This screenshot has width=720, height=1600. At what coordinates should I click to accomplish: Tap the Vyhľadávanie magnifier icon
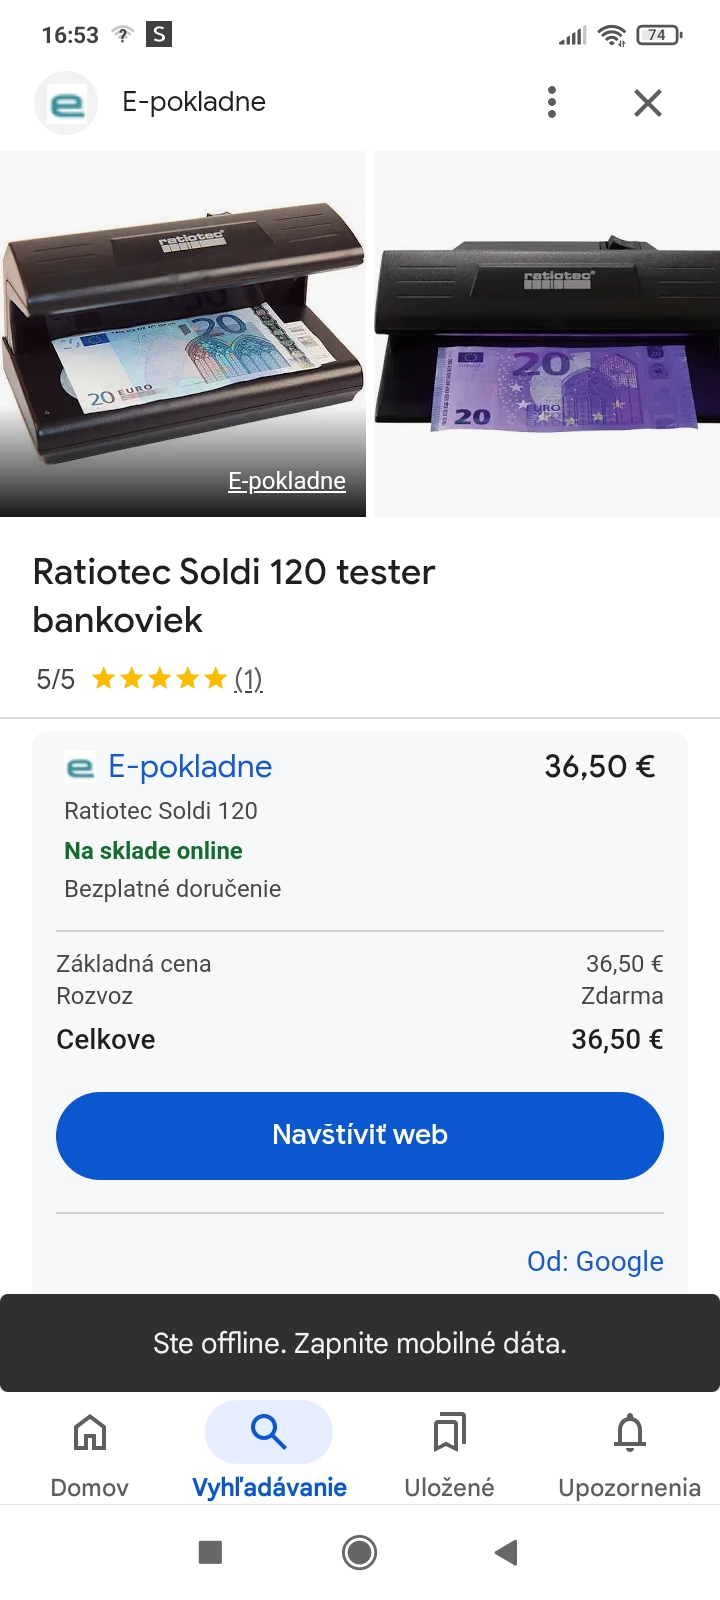(x=268, y=1432)
